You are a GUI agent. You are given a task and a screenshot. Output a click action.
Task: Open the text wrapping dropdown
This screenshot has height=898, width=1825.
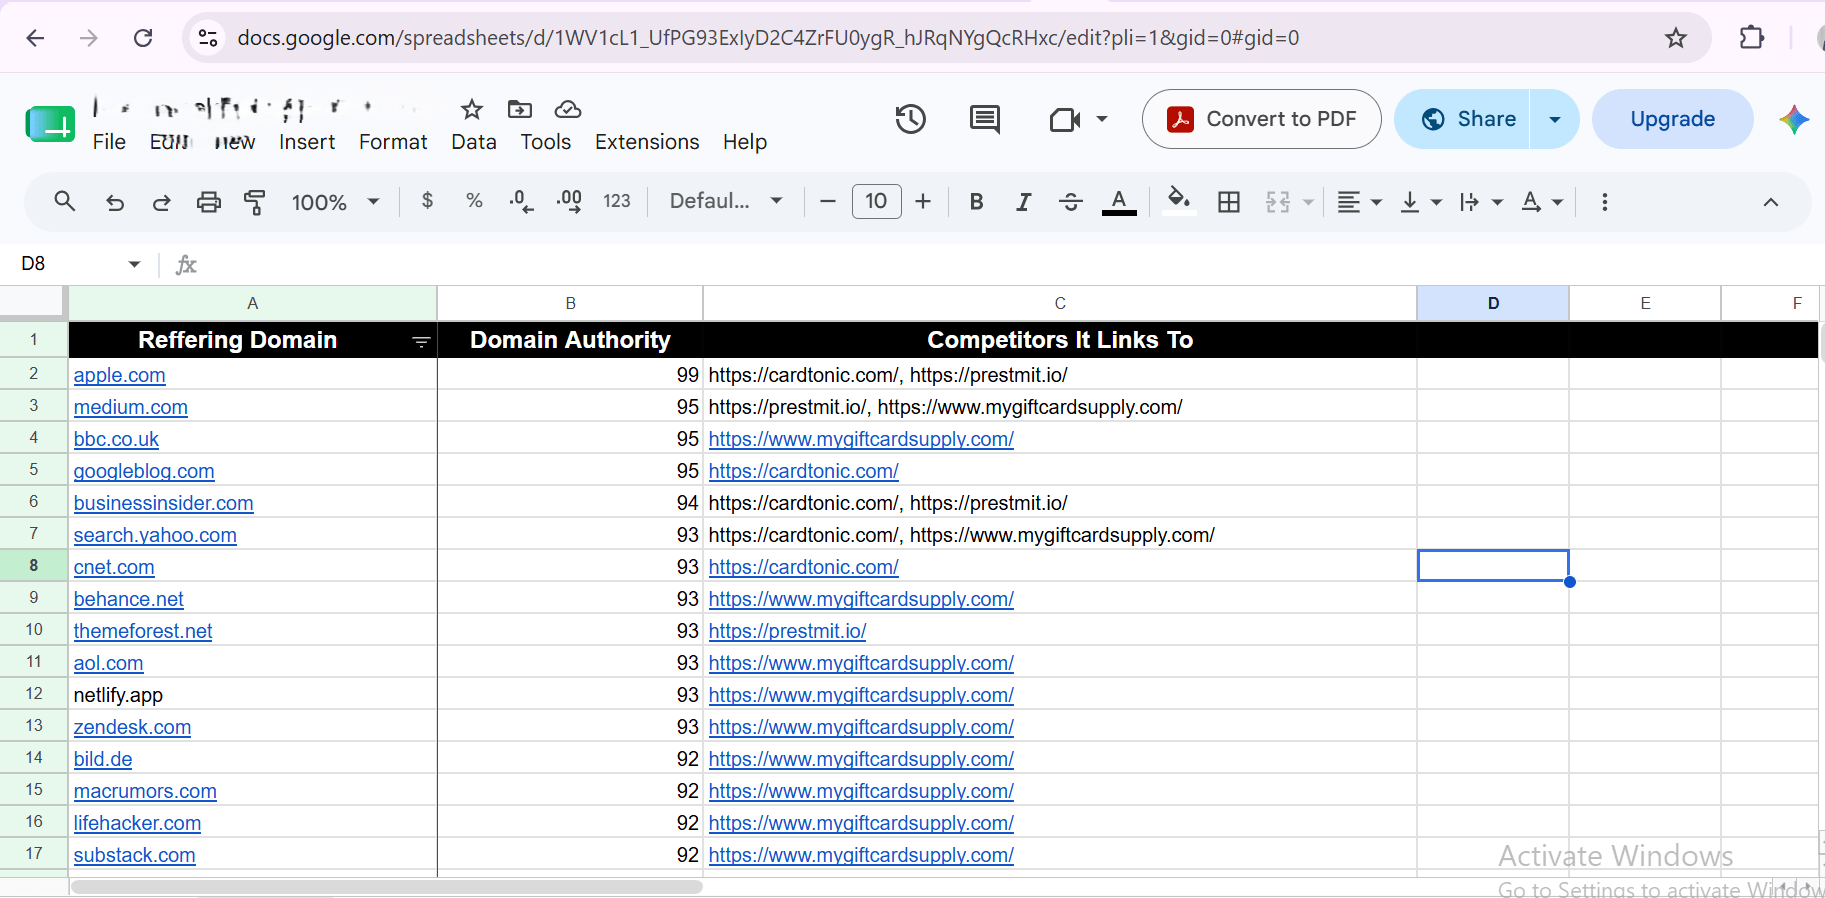pyautogui.click(x=1481, y=202)
